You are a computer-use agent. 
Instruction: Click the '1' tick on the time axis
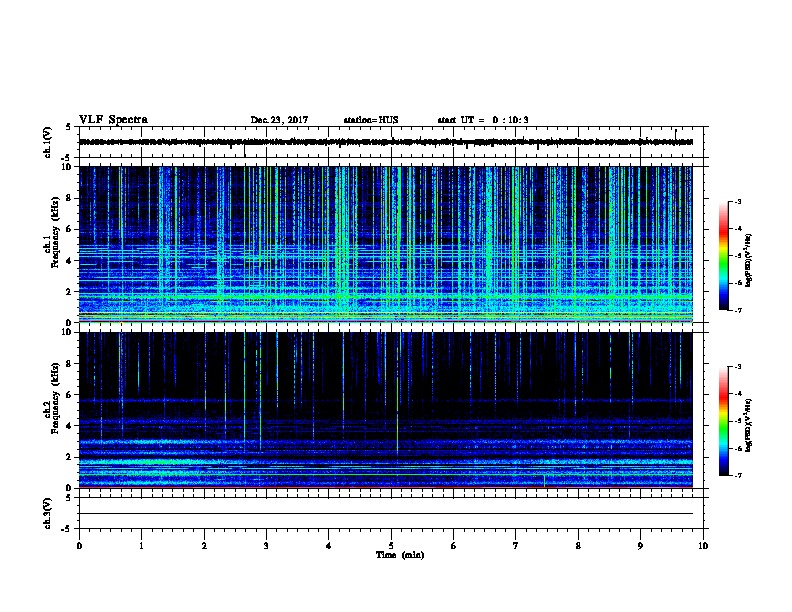pos(141,546)
